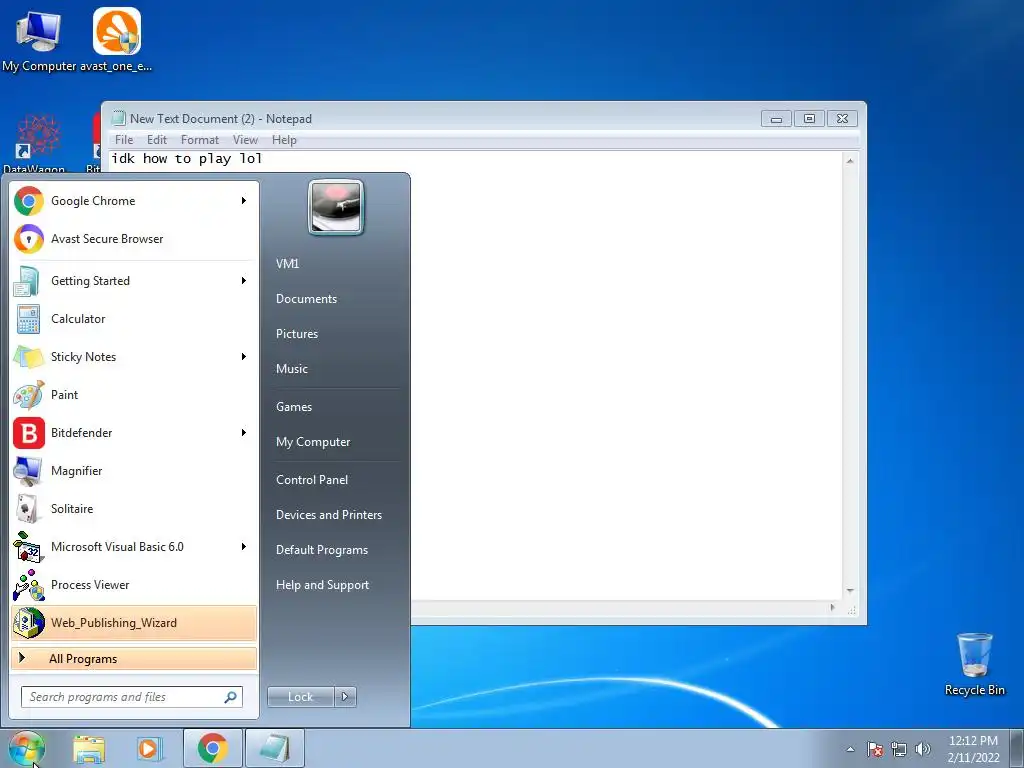This screenshot has height=768, width=1024.
Task: Open Web_Publishing_Wizard
Action: [x=134, y=622]
